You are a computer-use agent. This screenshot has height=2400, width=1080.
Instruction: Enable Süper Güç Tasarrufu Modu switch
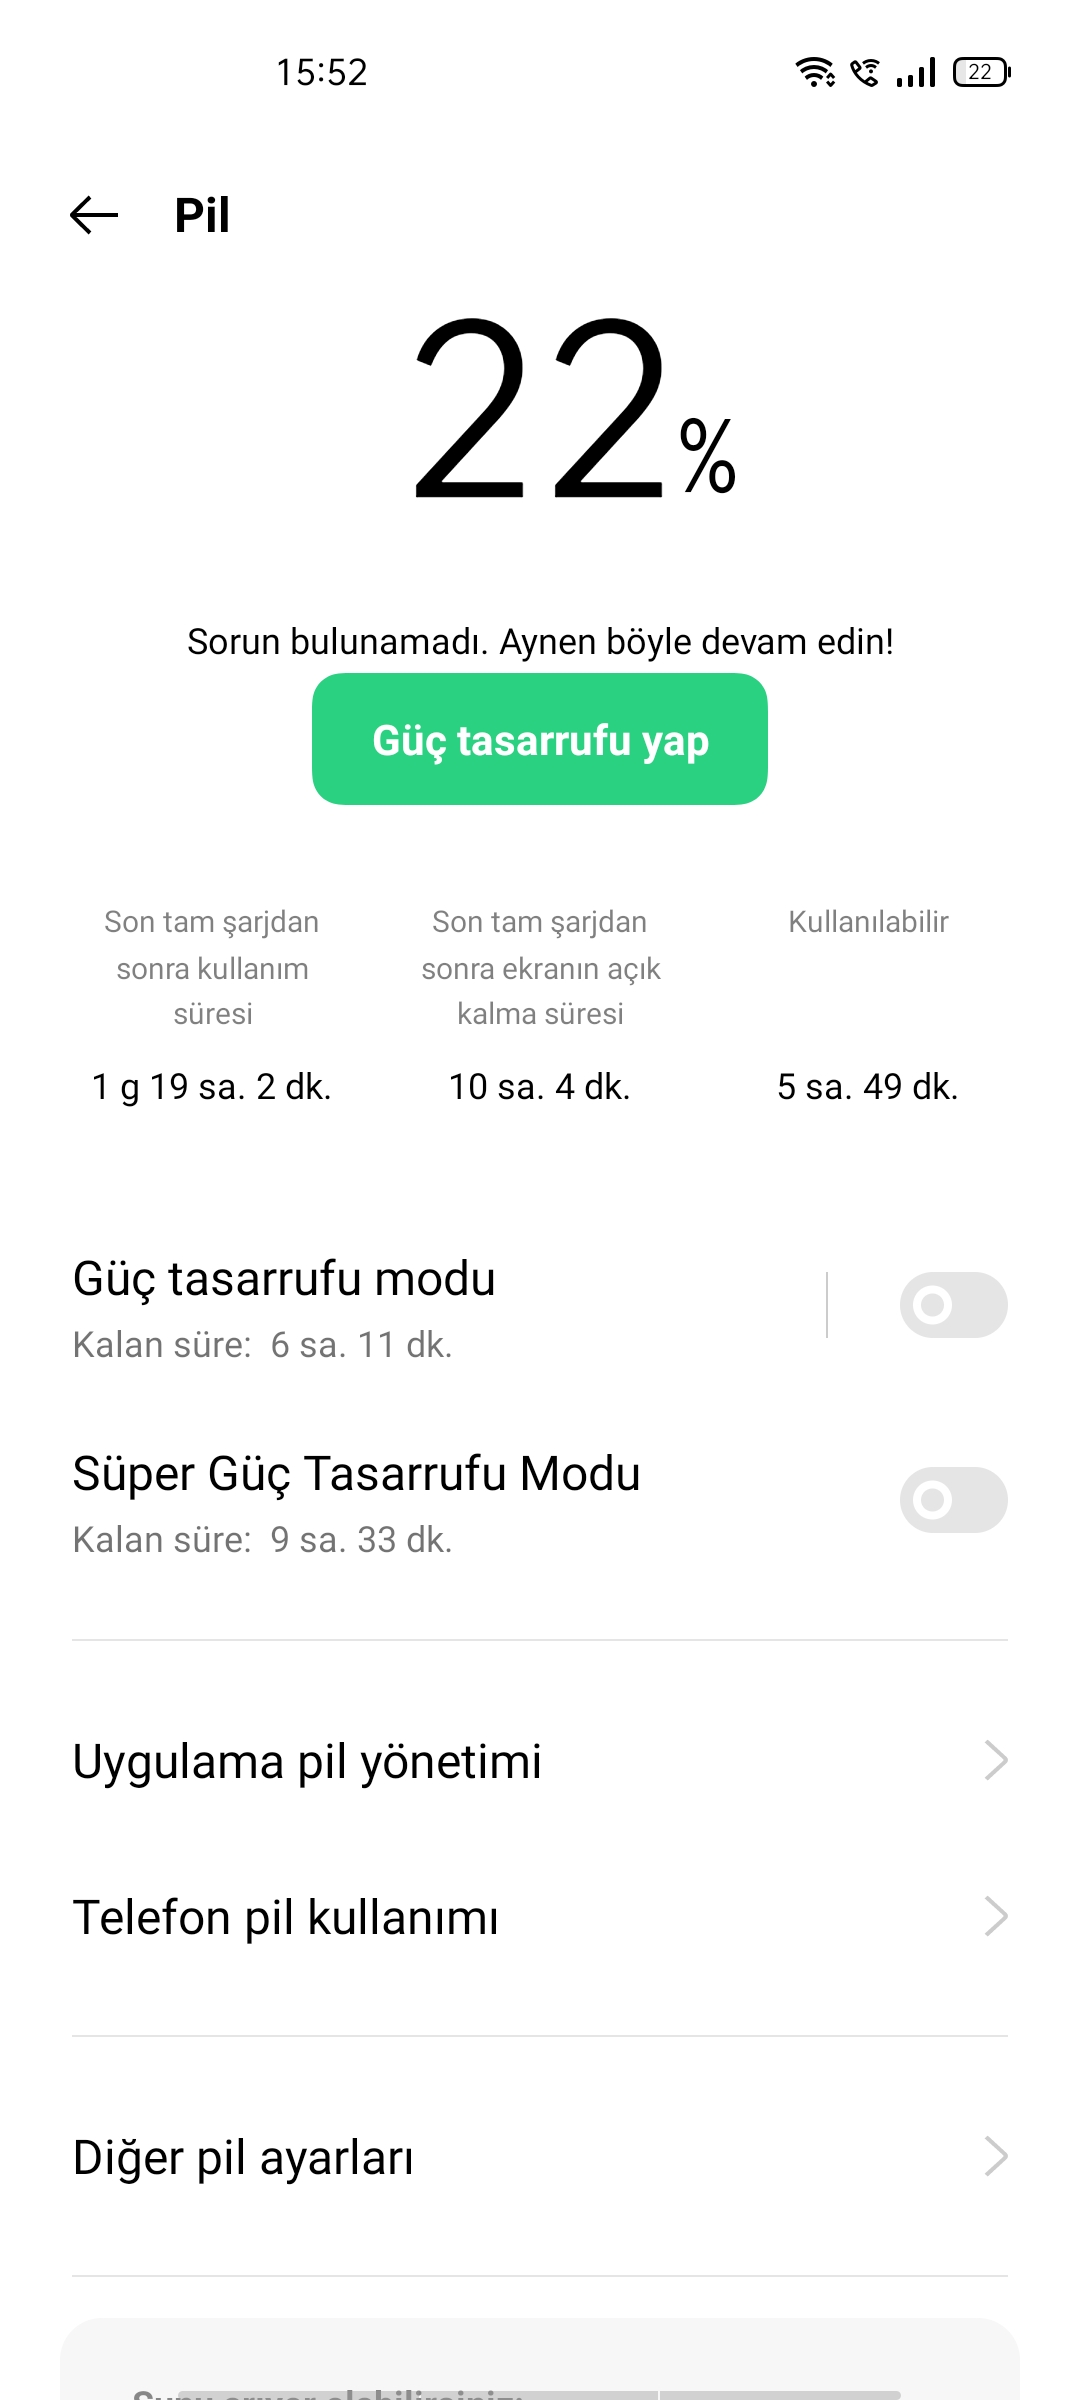tap(953, 1500)
